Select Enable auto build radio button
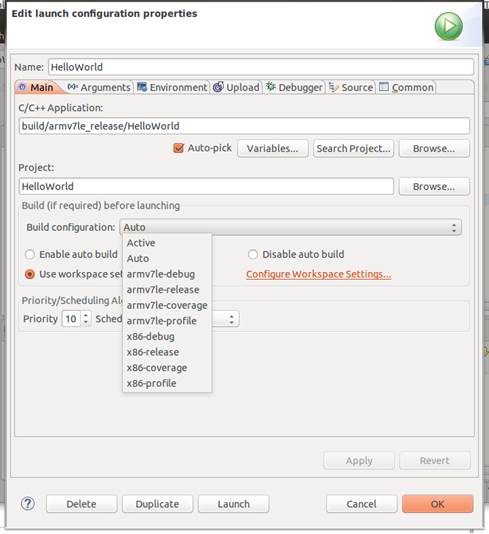489x534 pixels. 30,254
